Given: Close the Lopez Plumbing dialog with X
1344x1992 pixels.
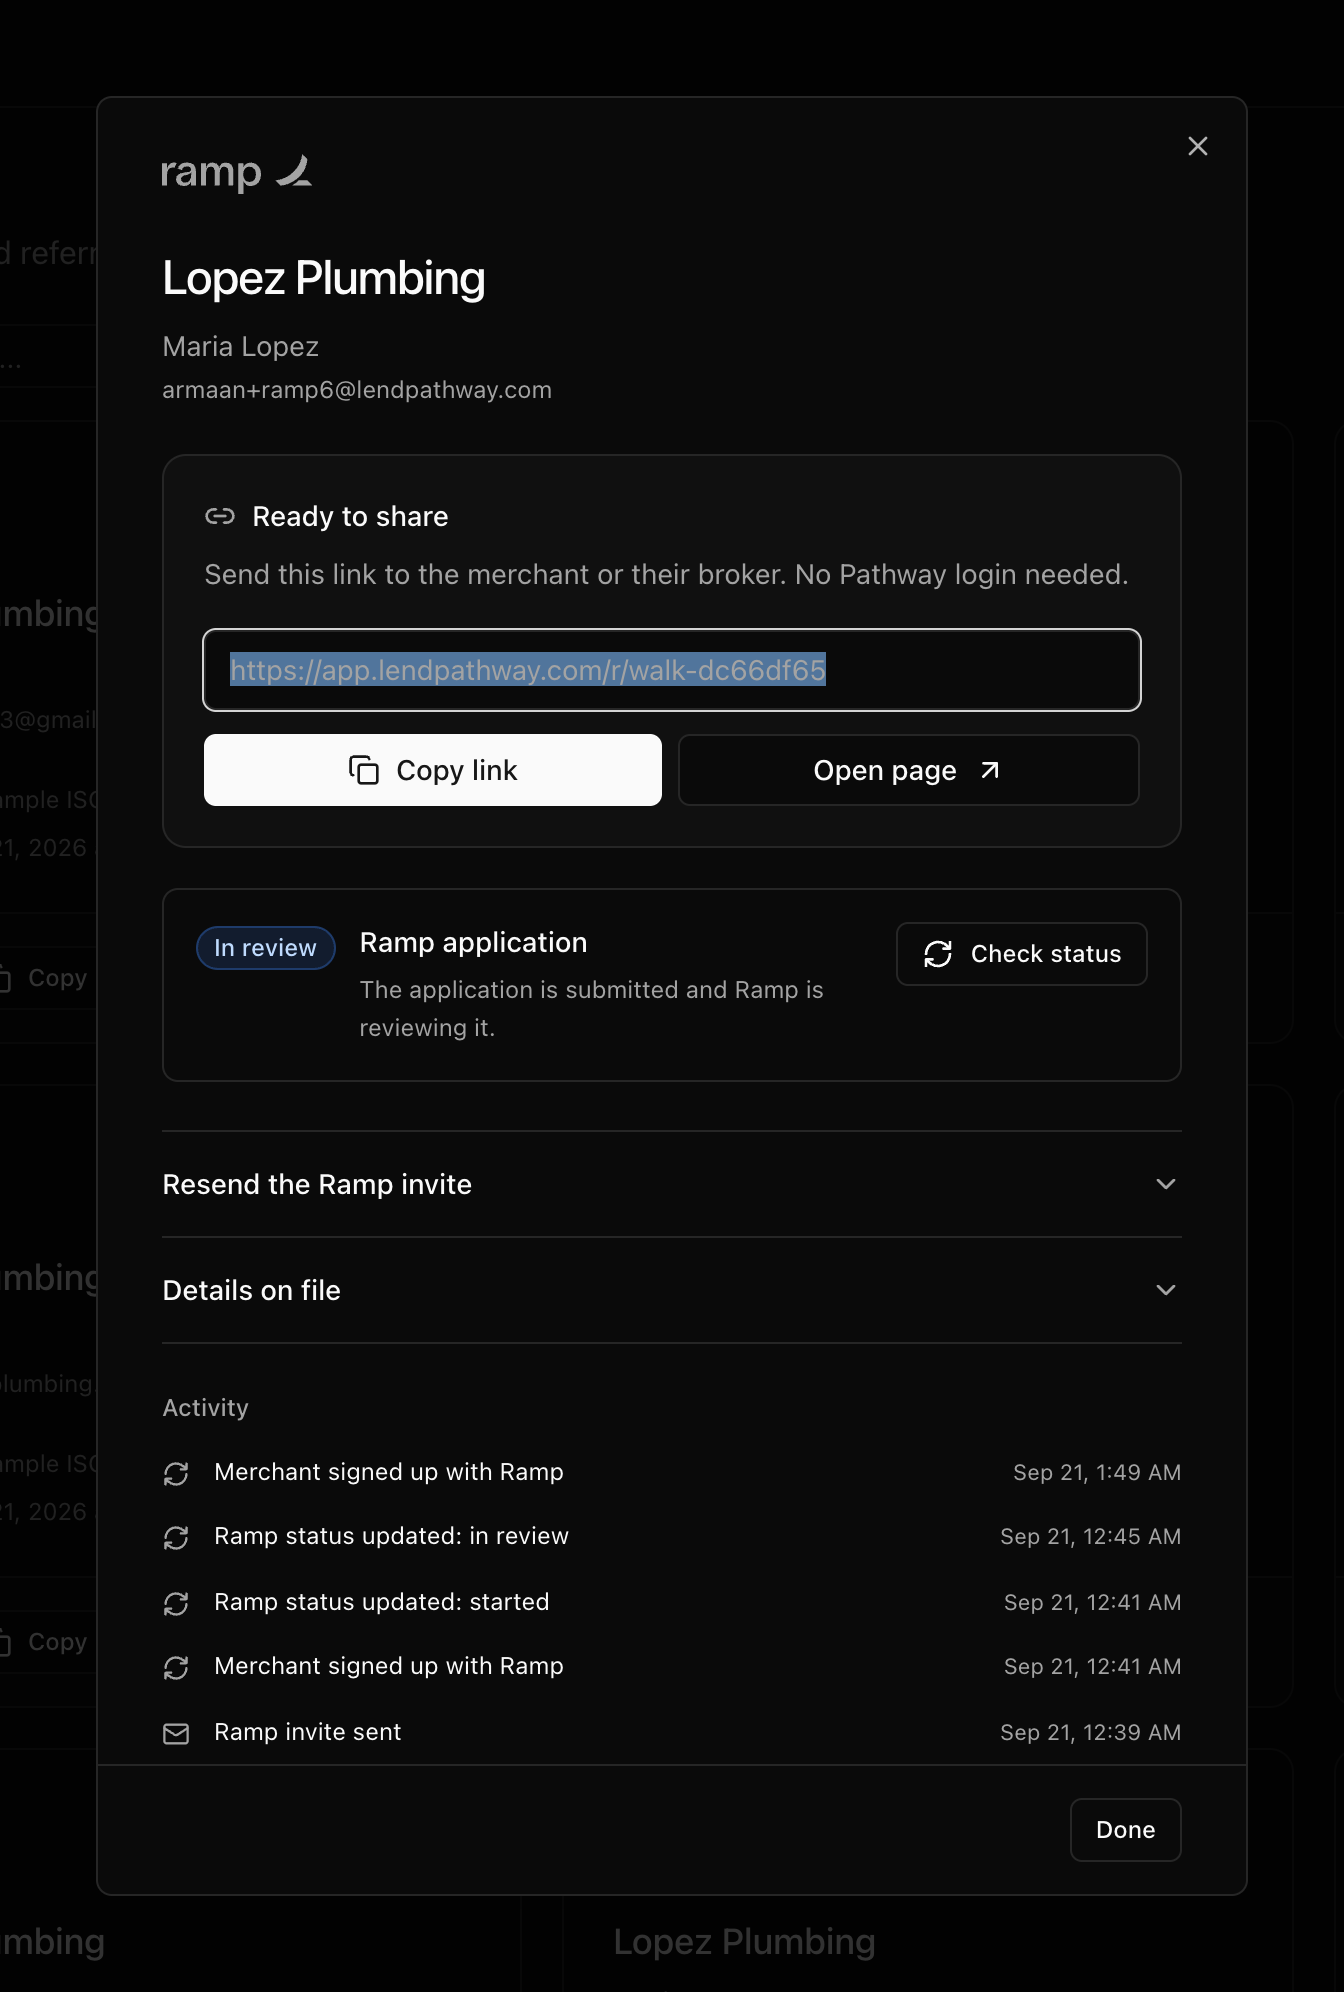Looking at the screenshot, I should coord(1197,146).
